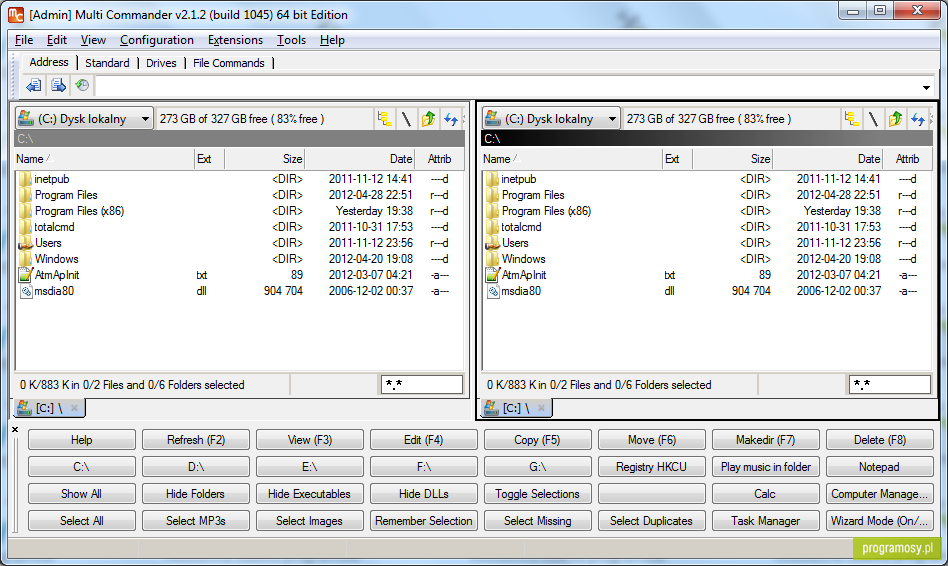Click the Move (F6) button
This screenshot has width=948, height=566.
click(x=652, y=440)
